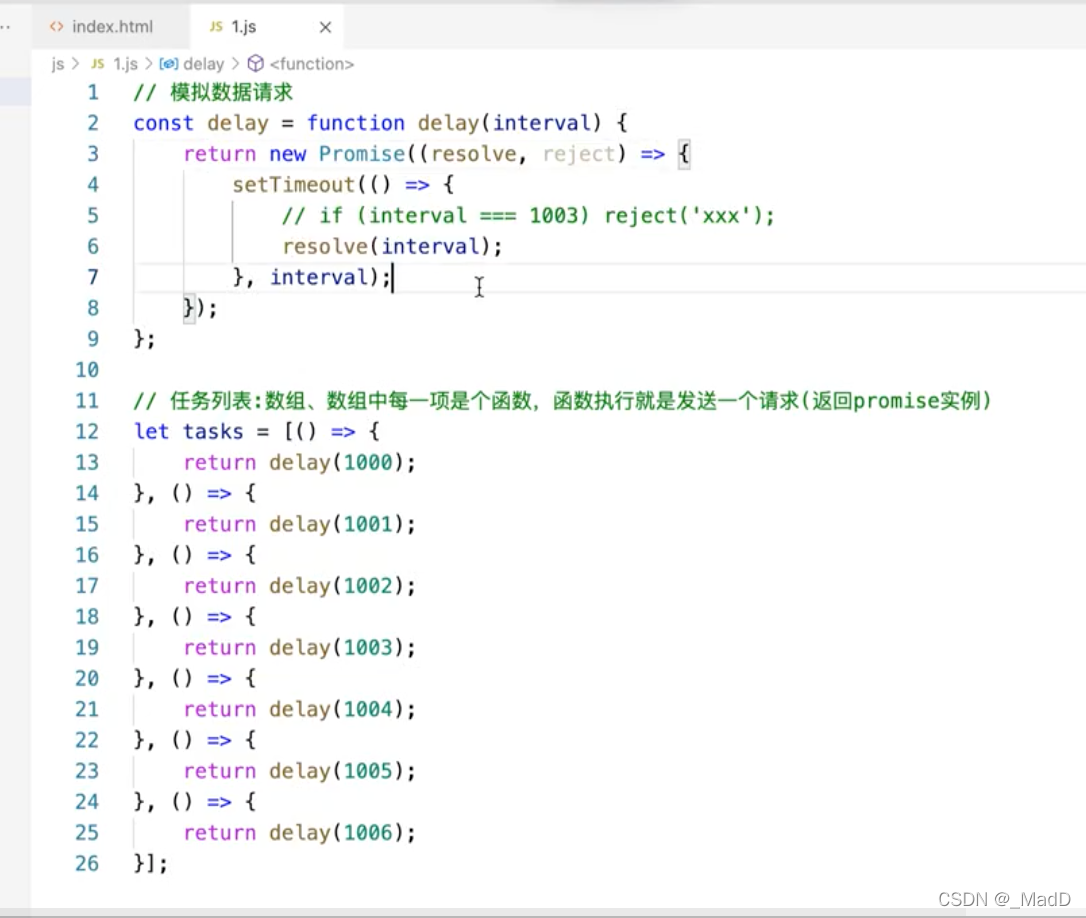Click 'delay(1002)' on line 17
The width and height of the screenshot is (1086, 918).
tap(337, 586)
